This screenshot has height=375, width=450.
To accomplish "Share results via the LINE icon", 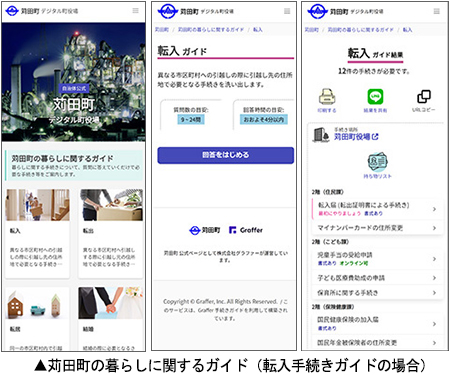I will tap(375, 97).
